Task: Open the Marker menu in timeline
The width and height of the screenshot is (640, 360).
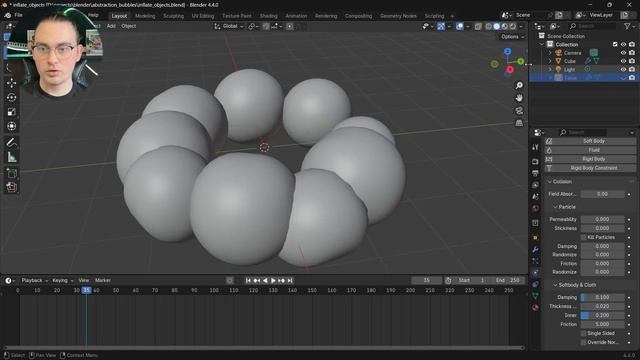Action: (103, 280)
